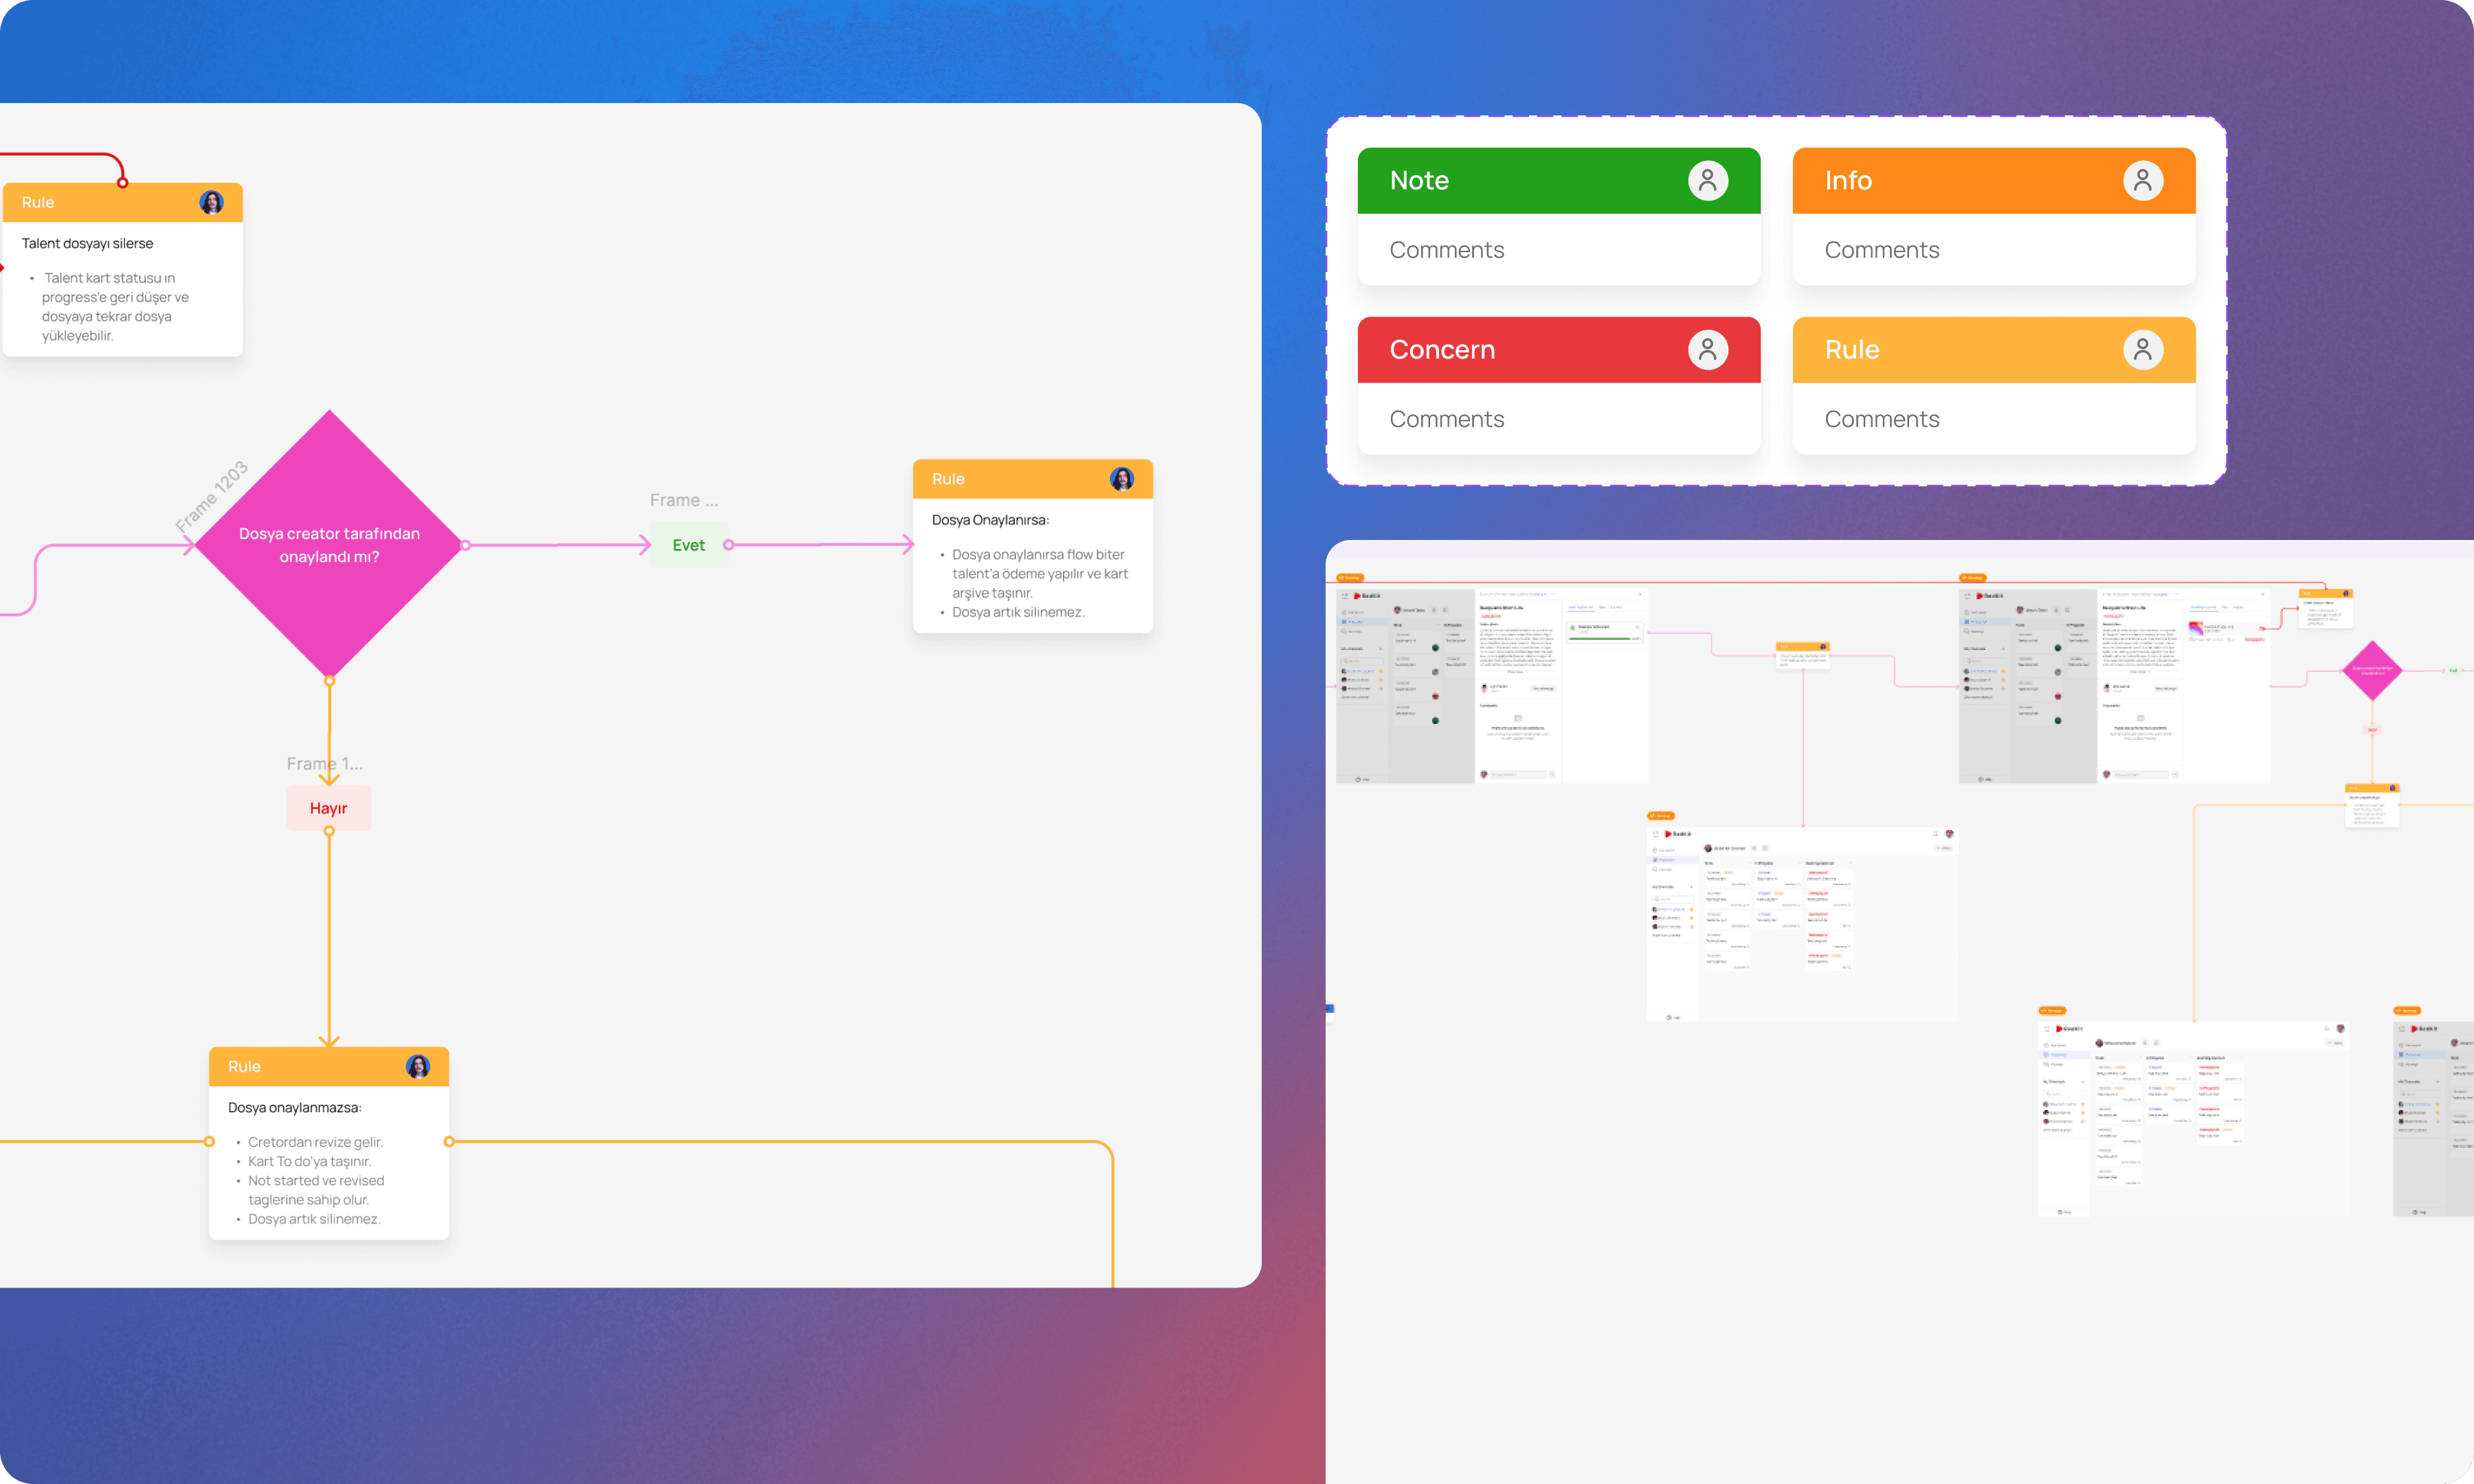Click Comments field under Concern card
This screenshot has height=1484, width=2474.
click(1447, 419)
